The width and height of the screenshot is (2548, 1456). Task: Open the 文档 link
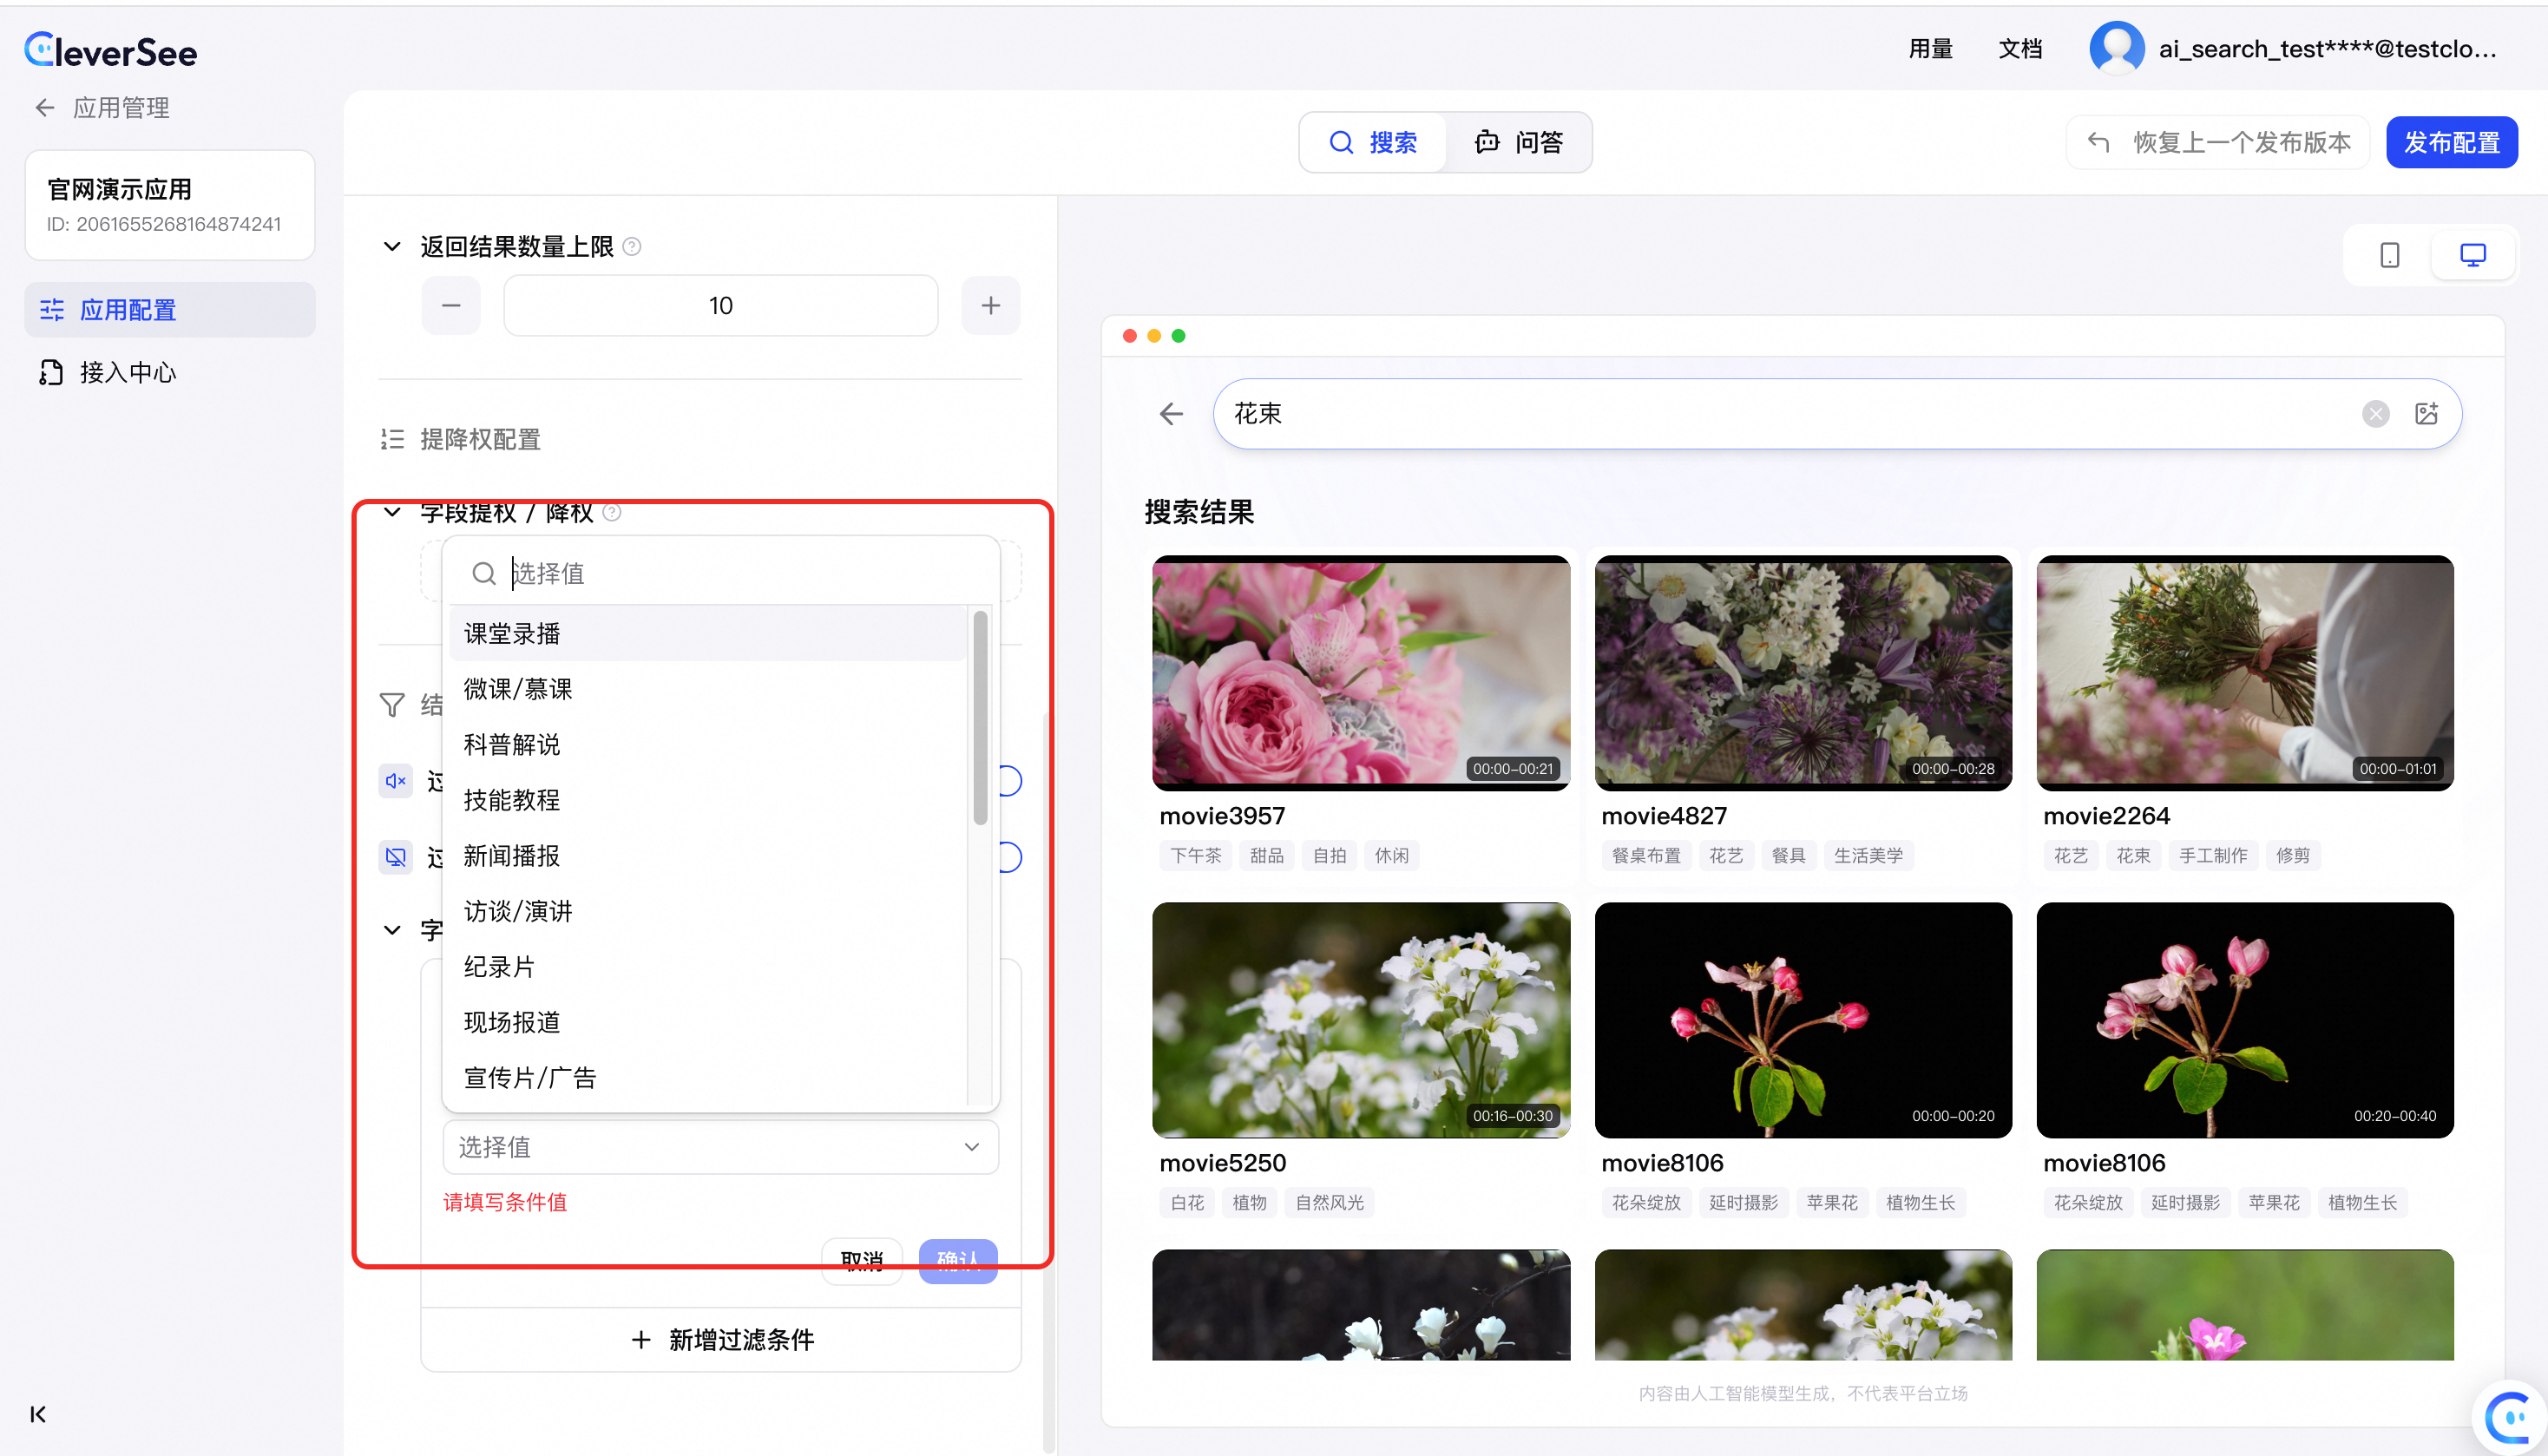(x=2020, y=48)
